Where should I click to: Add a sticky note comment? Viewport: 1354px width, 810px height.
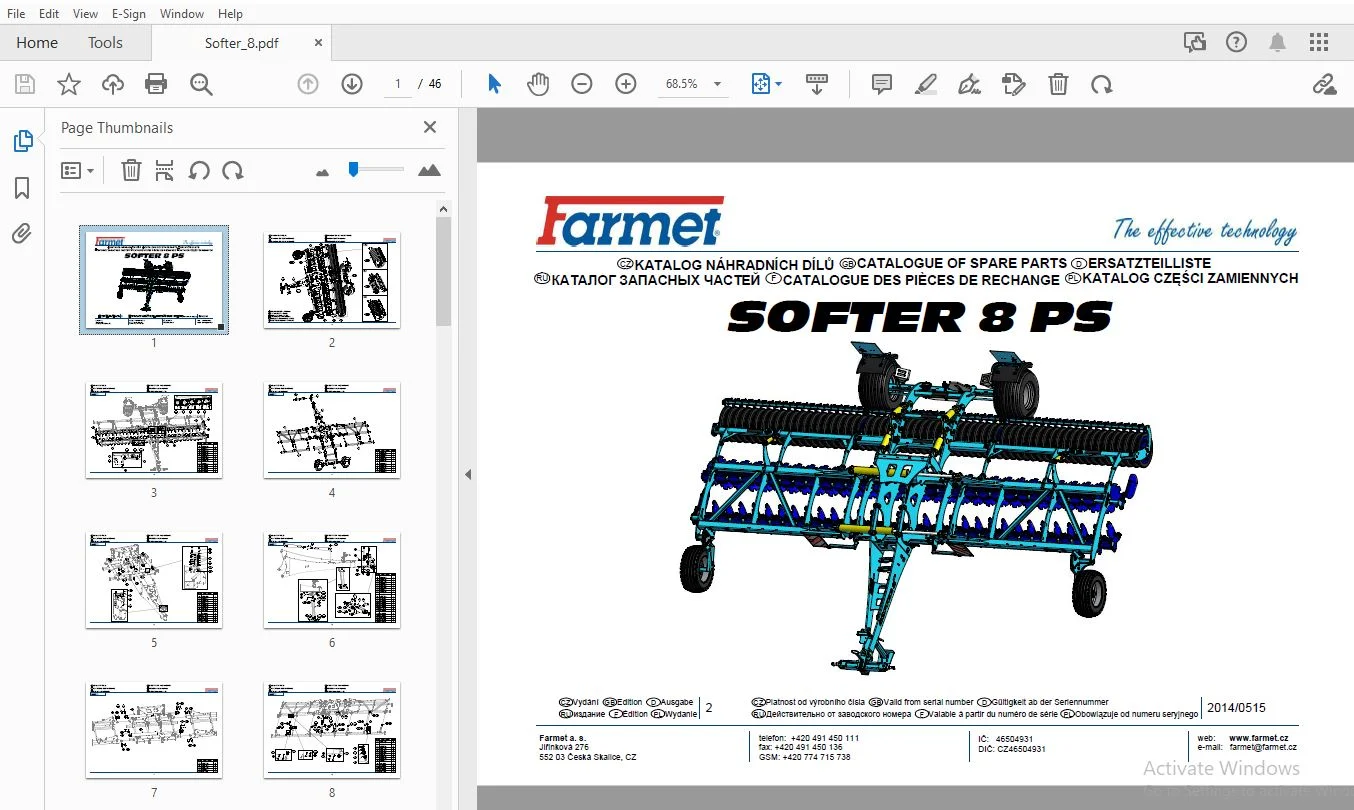[x=882, y=85]
